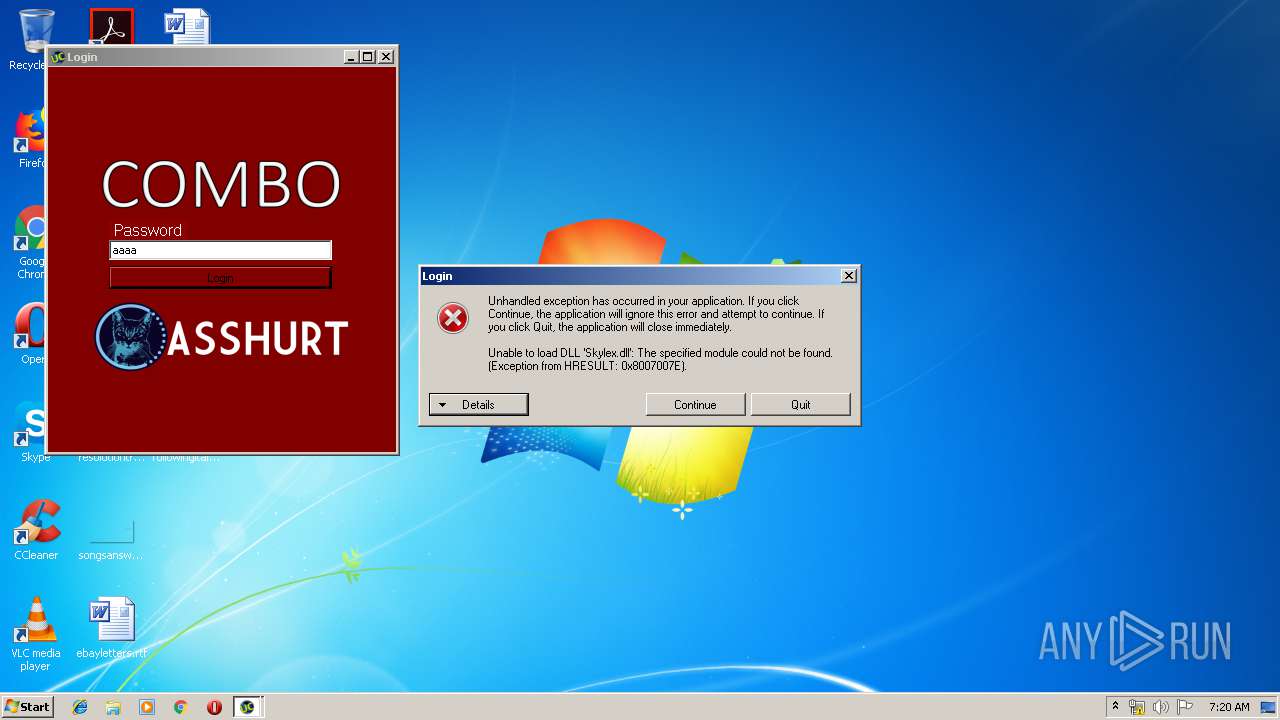Viewport: 1280px width, 720px height.
Task: Maximize the COMBO Login window
Action: pyautogui.click(x=368, y=57)
